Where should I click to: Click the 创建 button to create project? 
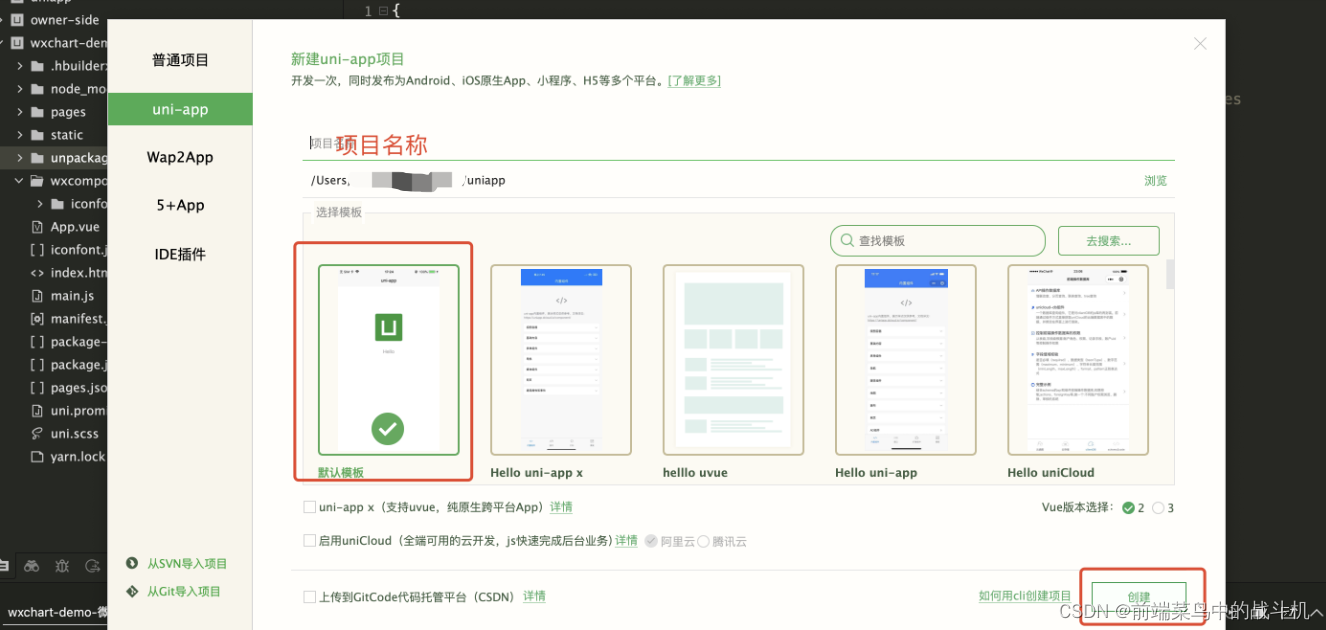1141,595
